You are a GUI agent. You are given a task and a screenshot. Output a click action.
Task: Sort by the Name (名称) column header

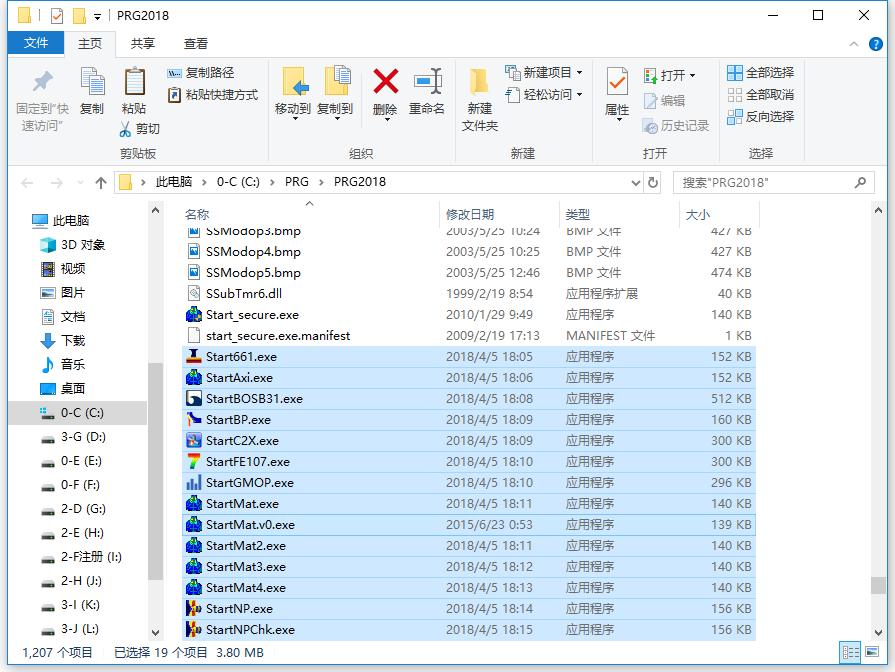coord(197,215)
